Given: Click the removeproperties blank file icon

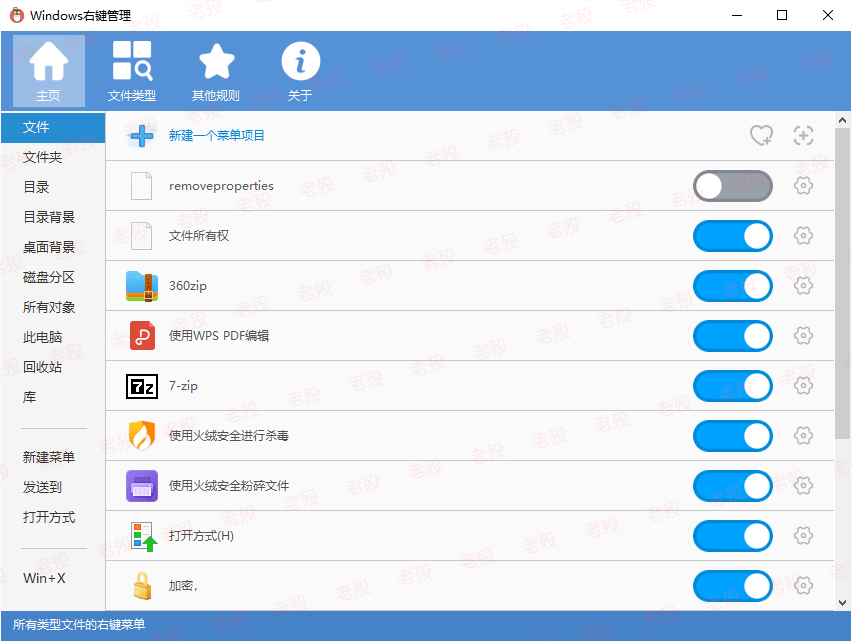Looking at the screenshot, I should pyautogui.click(x=141, y=186).
